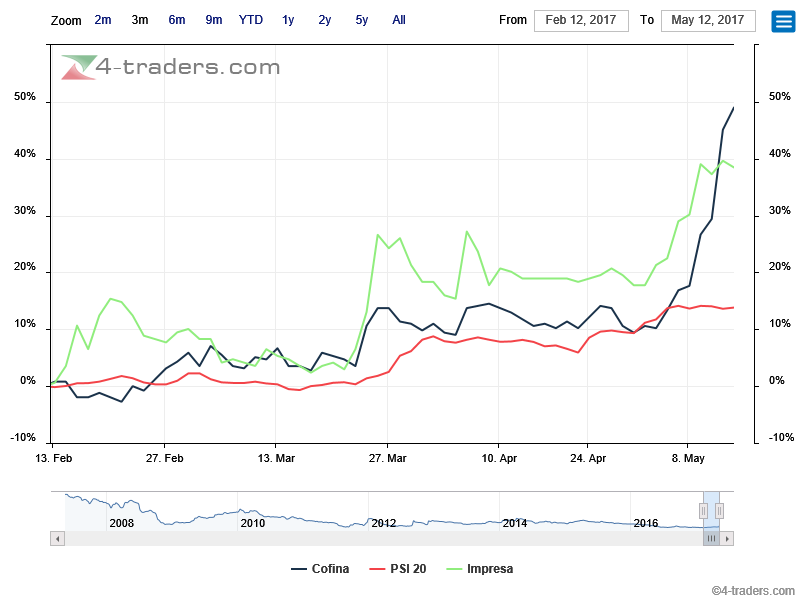
Task: Select the 5y zoom range
Action: point(361,20)
